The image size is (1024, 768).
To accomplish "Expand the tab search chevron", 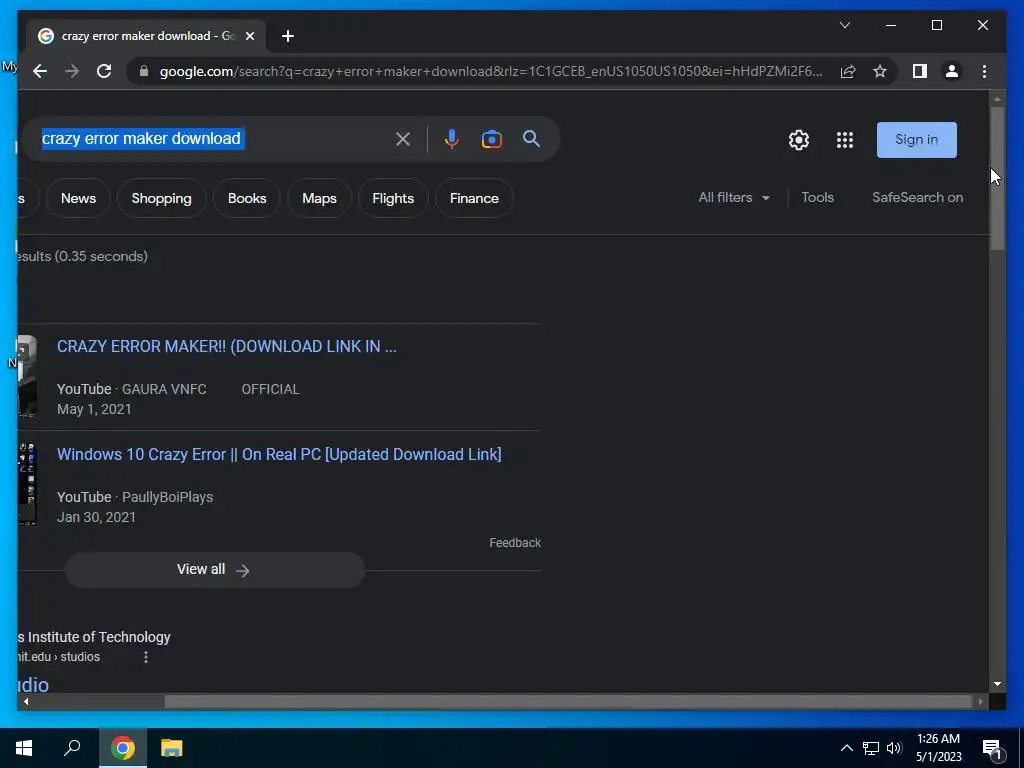I will click(x=844, y=25).
